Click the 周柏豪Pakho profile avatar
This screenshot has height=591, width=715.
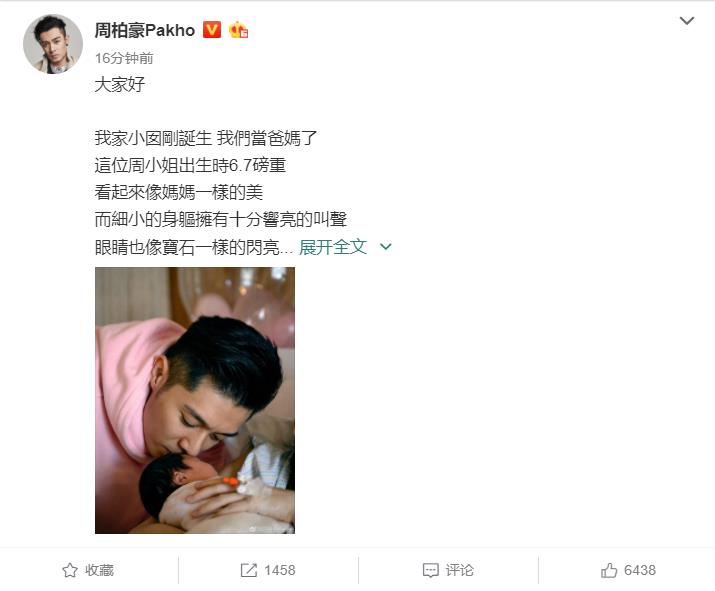click(53, 44)
